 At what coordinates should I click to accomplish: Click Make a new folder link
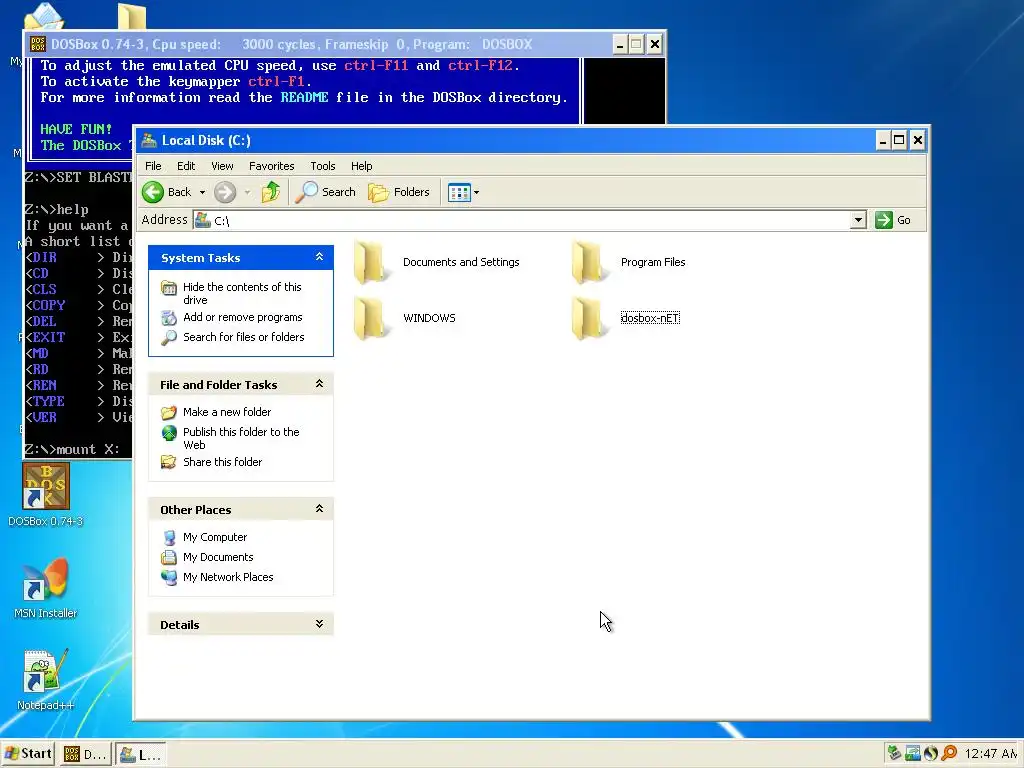pos(227,412)
